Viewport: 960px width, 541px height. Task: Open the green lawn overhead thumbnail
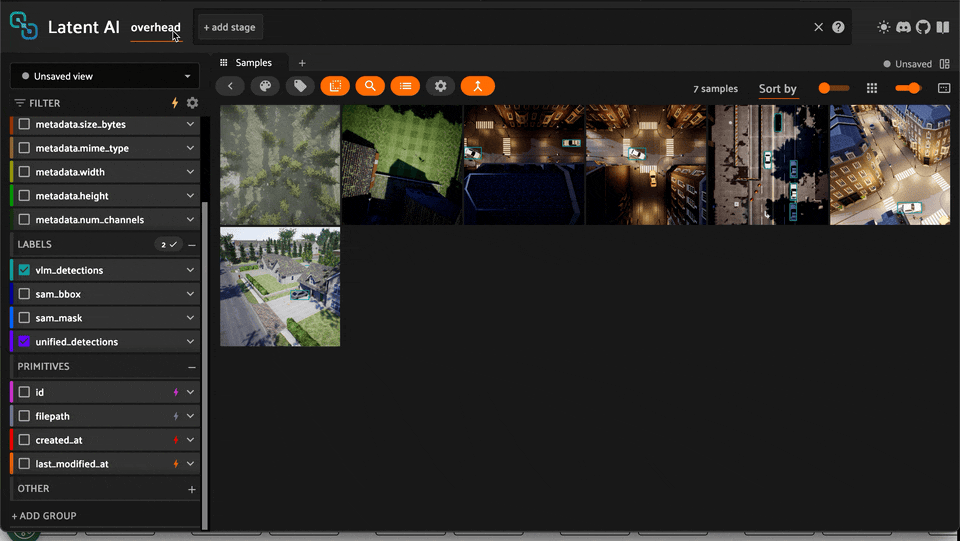pos(402,165)
